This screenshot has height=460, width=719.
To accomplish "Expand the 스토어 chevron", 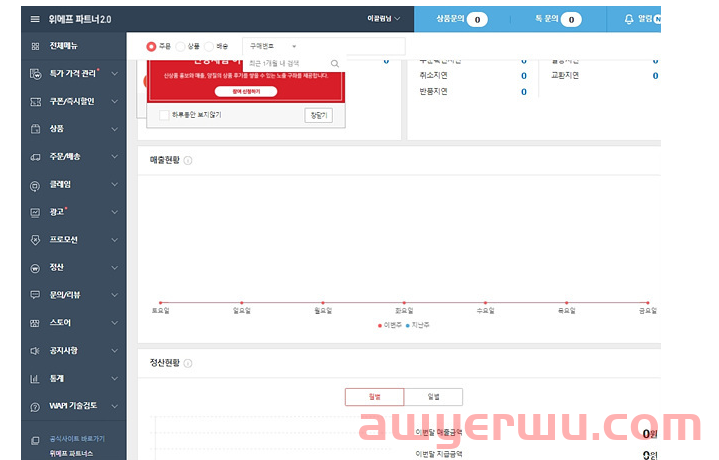I will (x=115, y=323).
